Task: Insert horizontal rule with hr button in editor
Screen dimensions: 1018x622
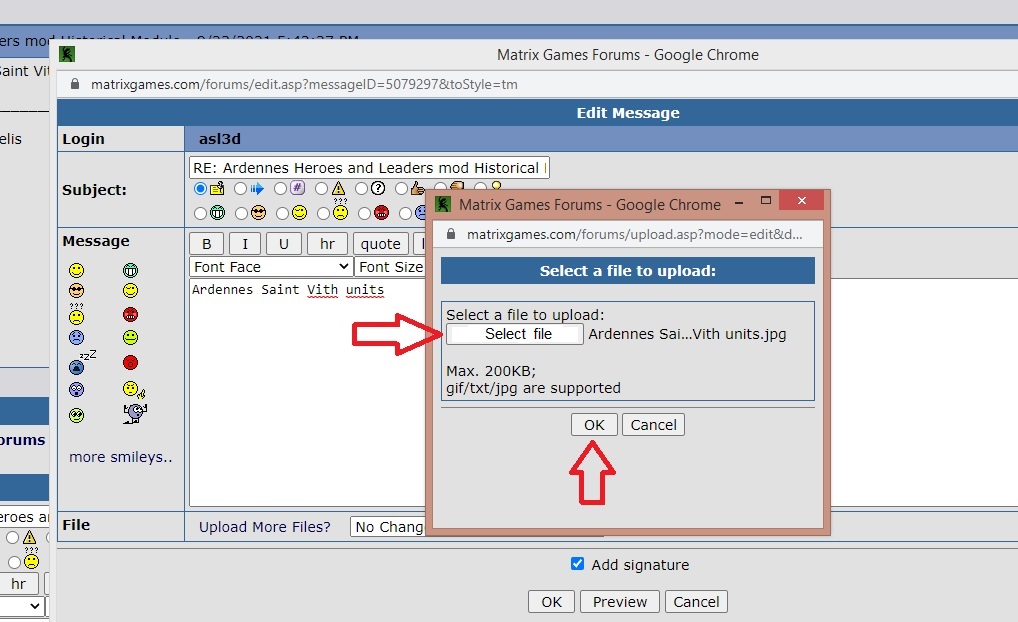Action: coord(327,243)
